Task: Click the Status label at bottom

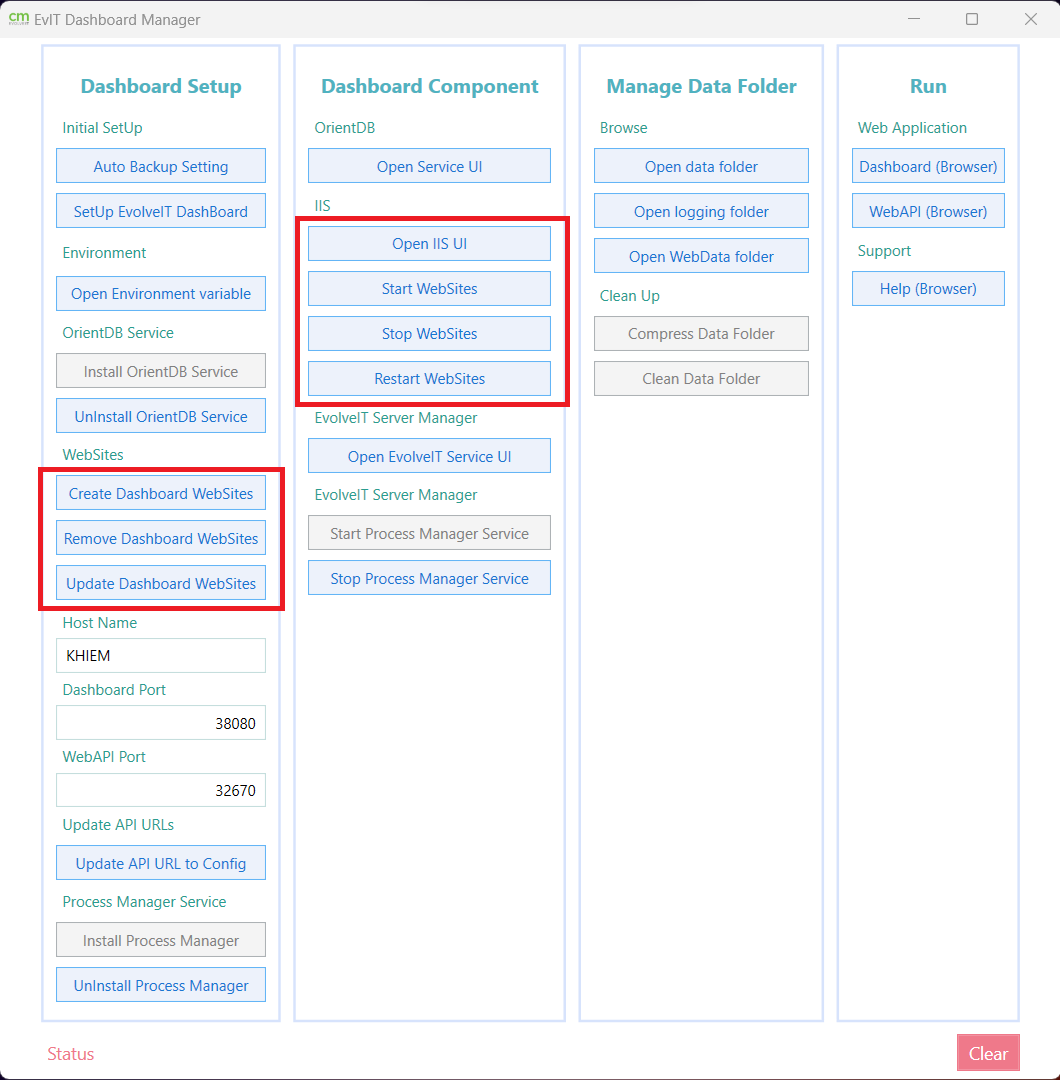Action: pyautogui.click(x=70, y=1054)
